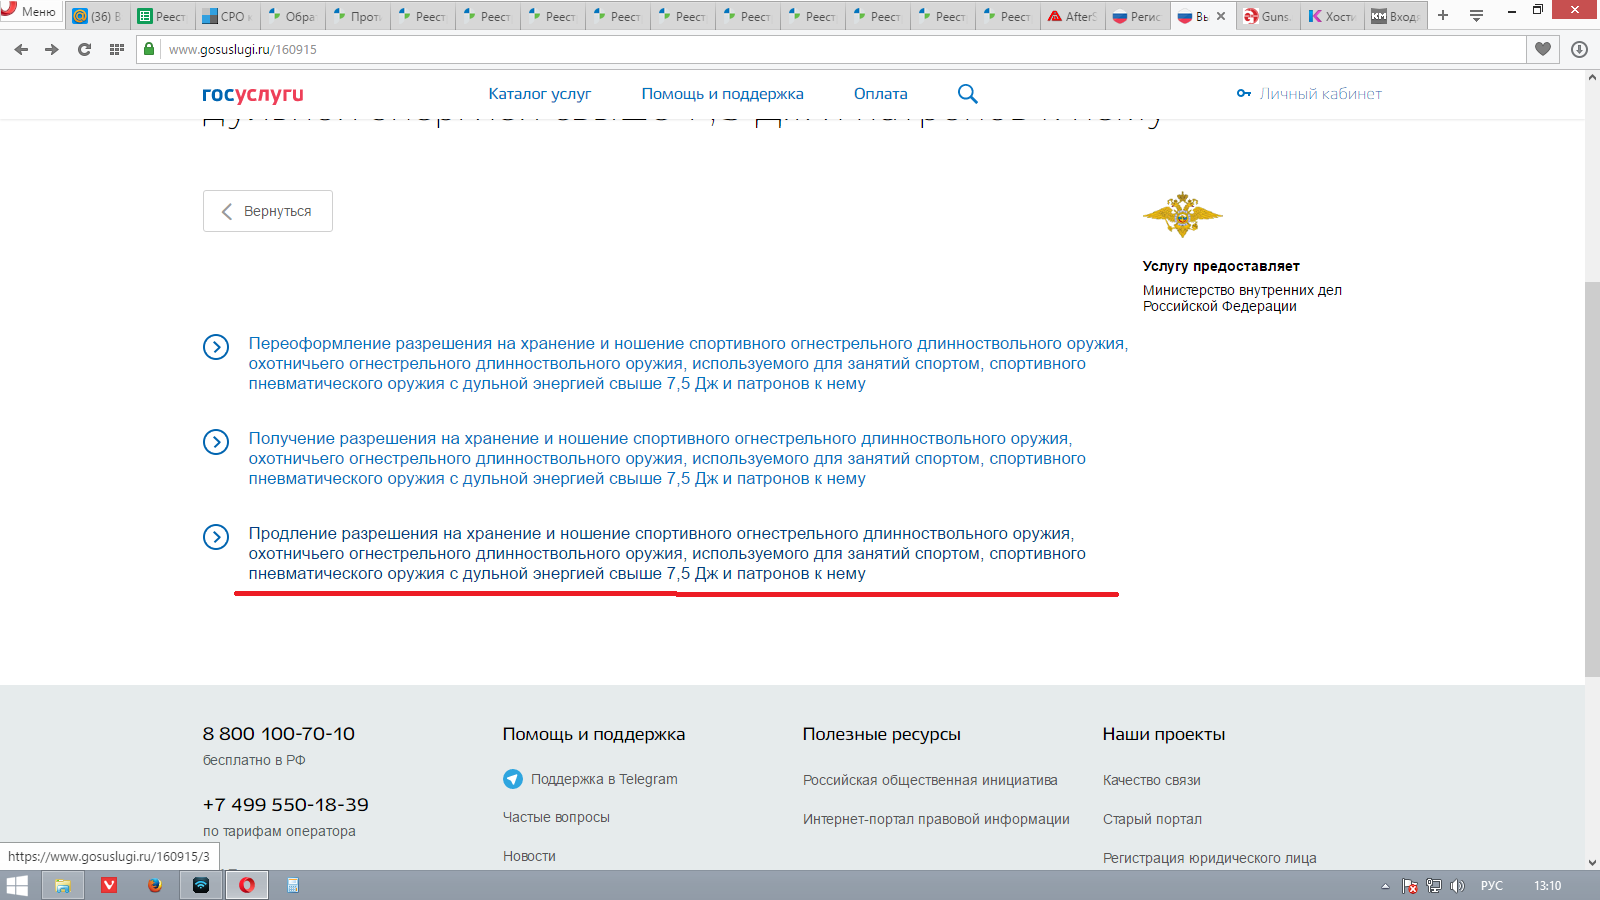The height and width of the screenshot is (900, 1600).
Task: Open a new tab with plus button
Action: point(1443,15)
